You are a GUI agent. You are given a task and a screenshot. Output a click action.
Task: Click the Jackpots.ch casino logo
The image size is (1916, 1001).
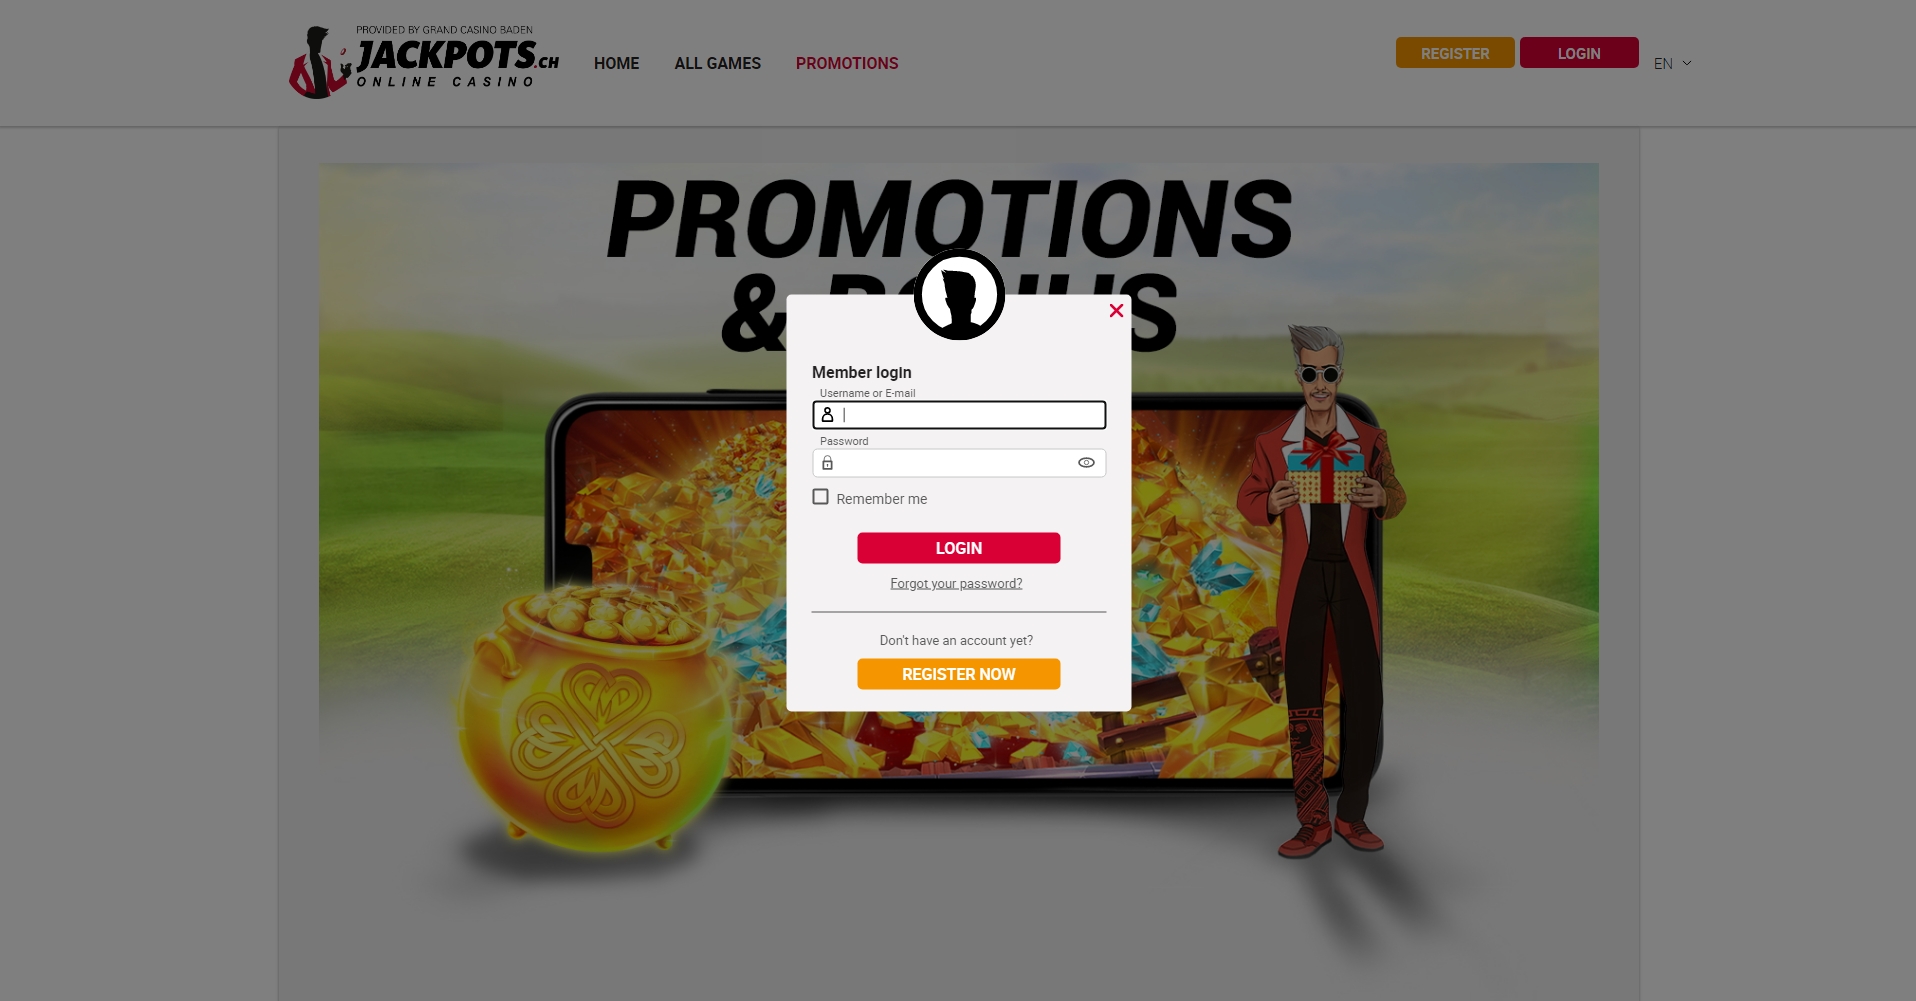424,62
